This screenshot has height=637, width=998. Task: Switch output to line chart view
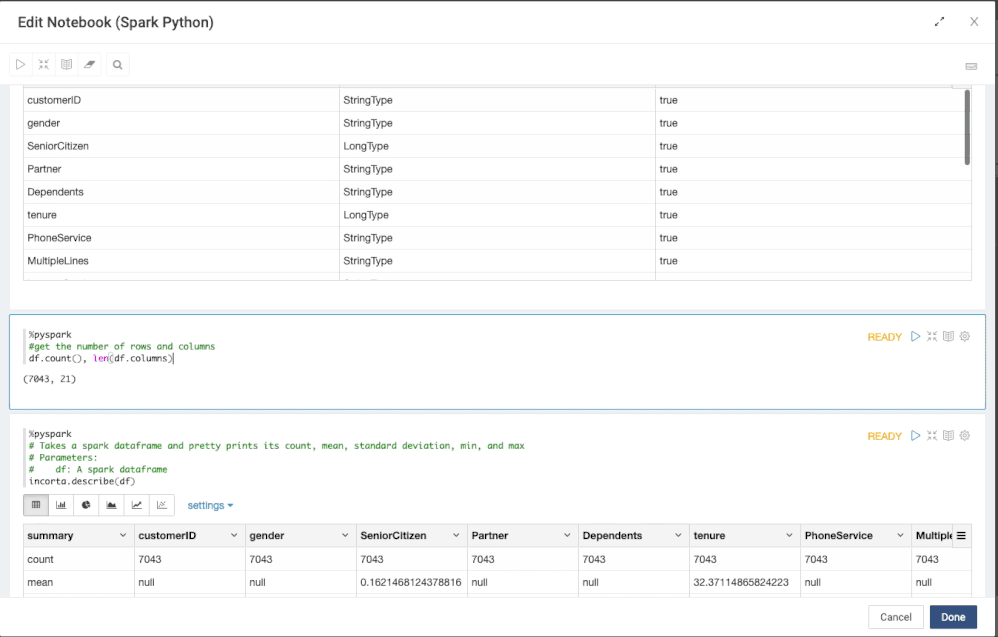[136, 505]
